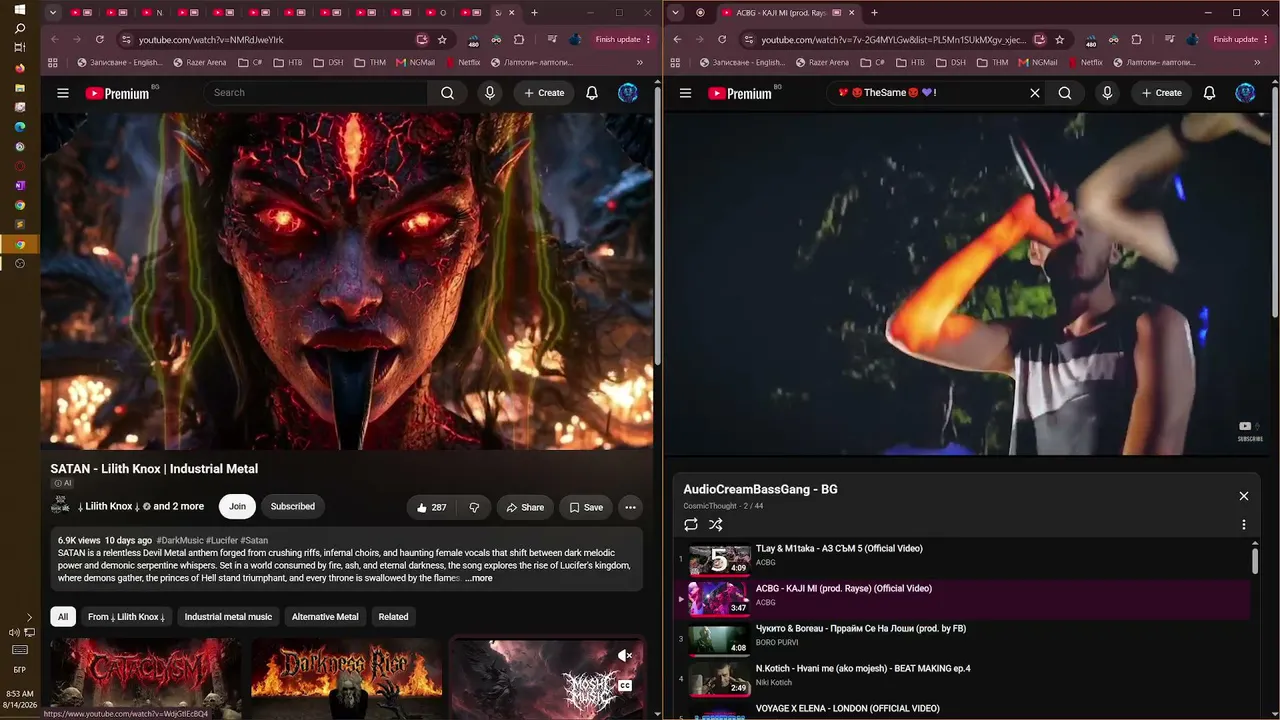This screenshot has height=720, width=1280.
Task: Bookmark the SATAN page with the star
Action: click(442, 39)
